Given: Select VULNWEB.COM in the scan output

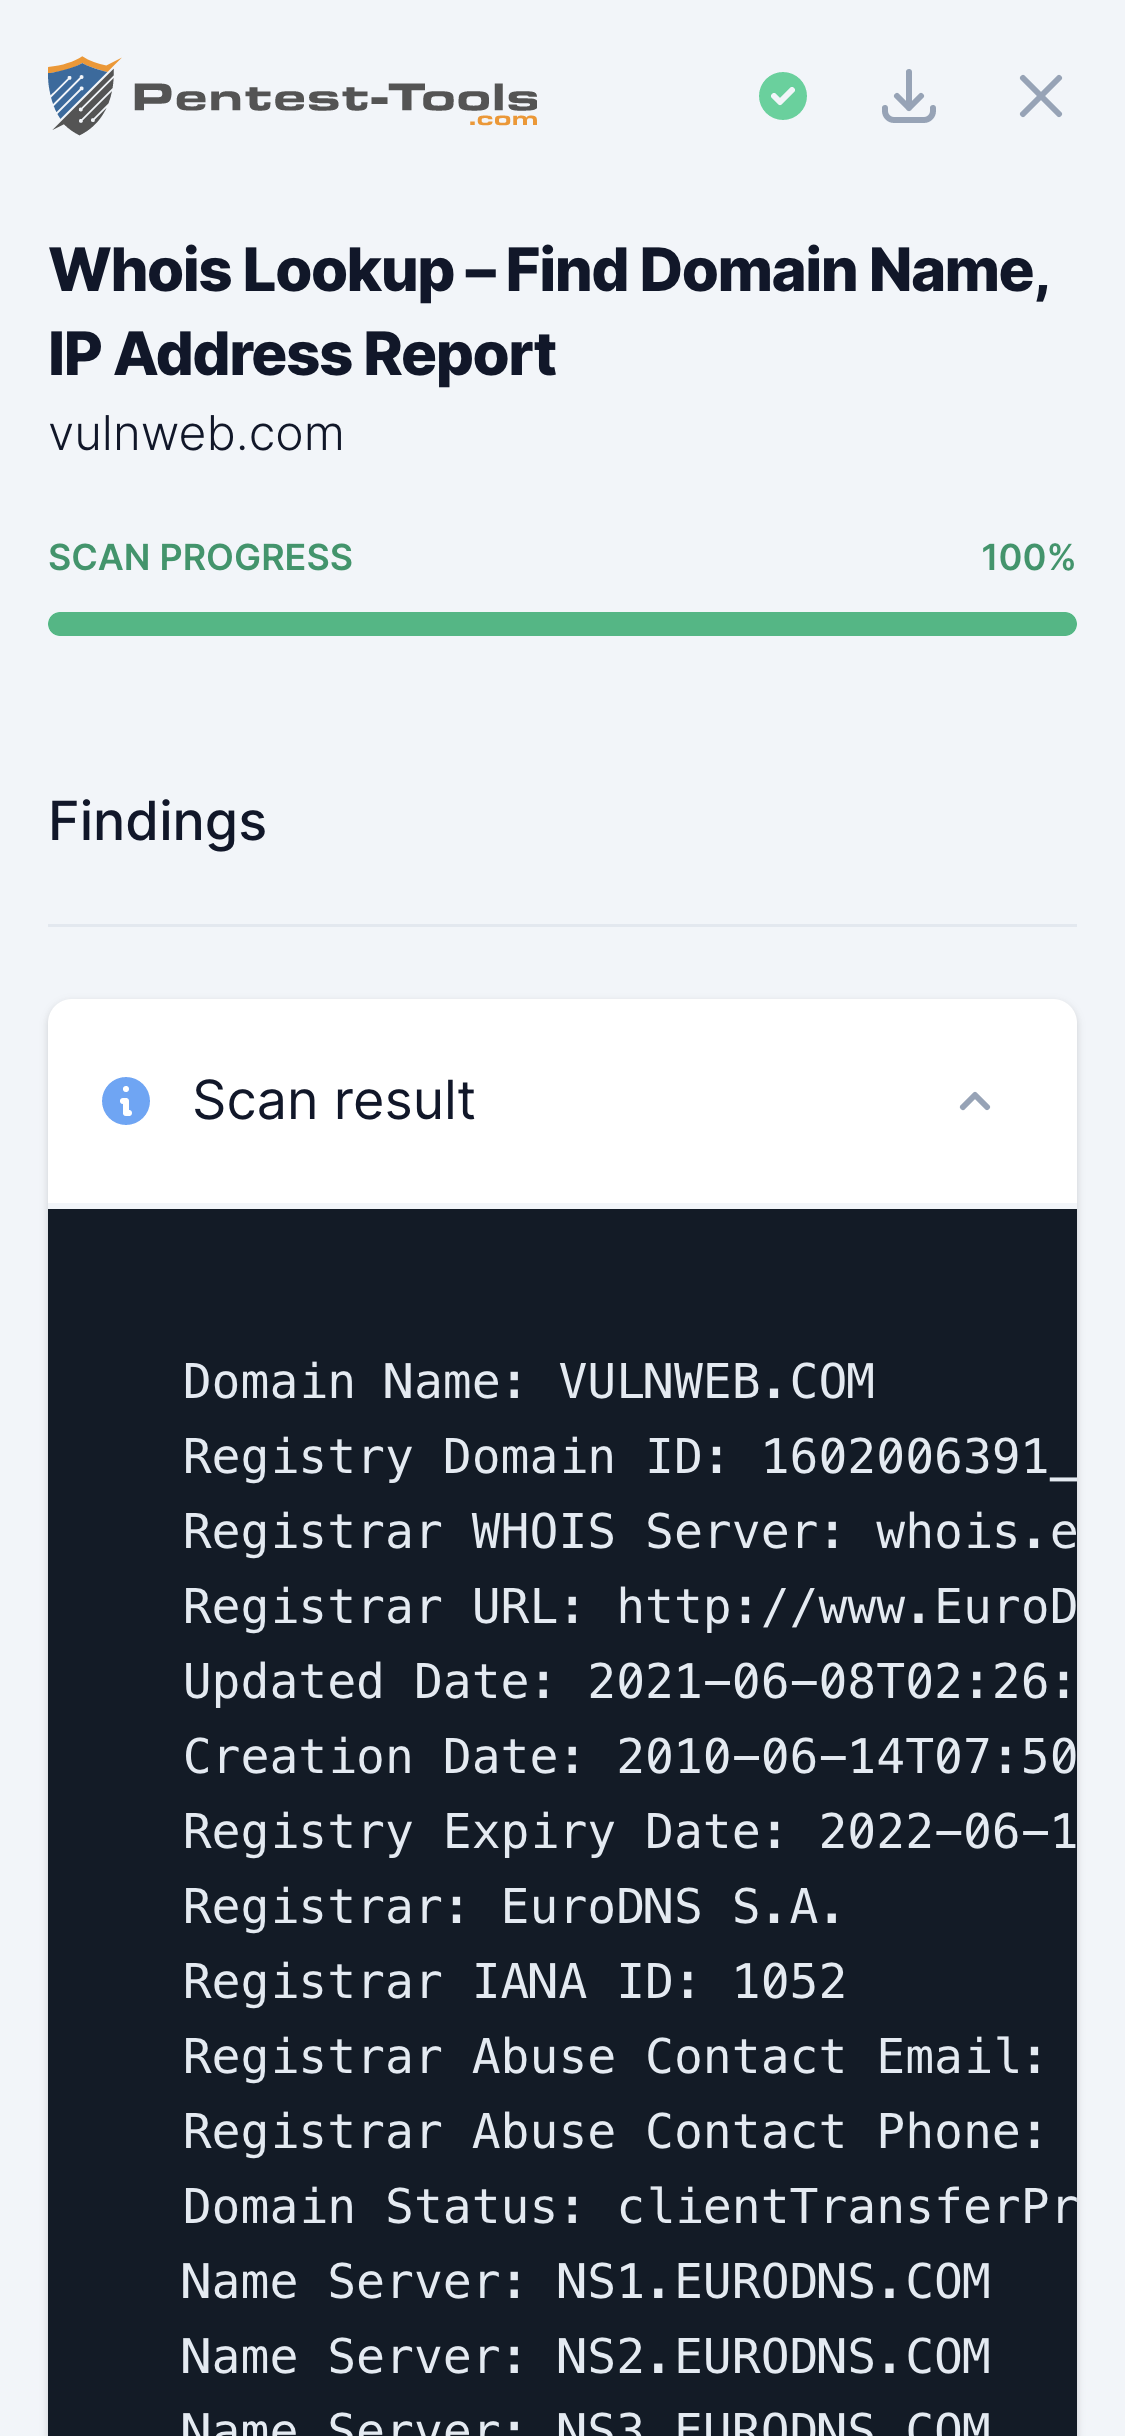Looking at the screenshot, I should (717, 1382).
